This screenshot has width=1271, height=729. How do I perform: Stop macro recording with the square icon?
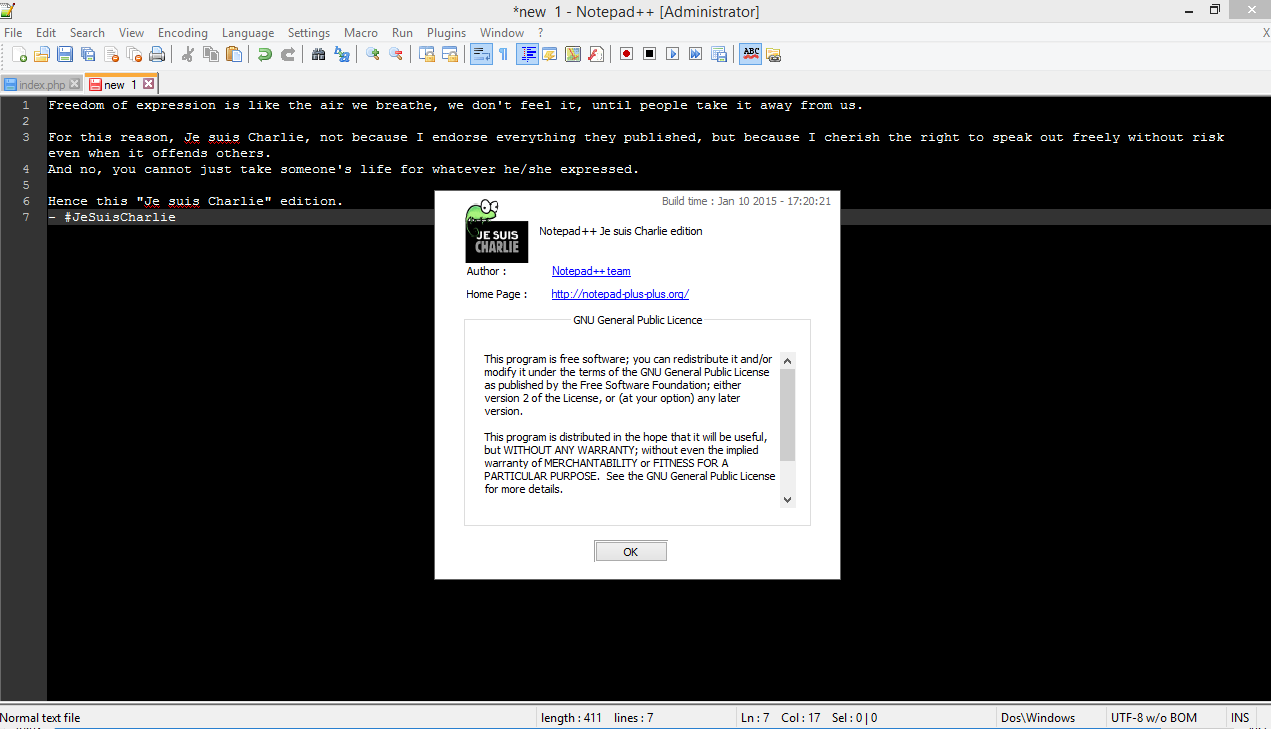tap(649, 54)
